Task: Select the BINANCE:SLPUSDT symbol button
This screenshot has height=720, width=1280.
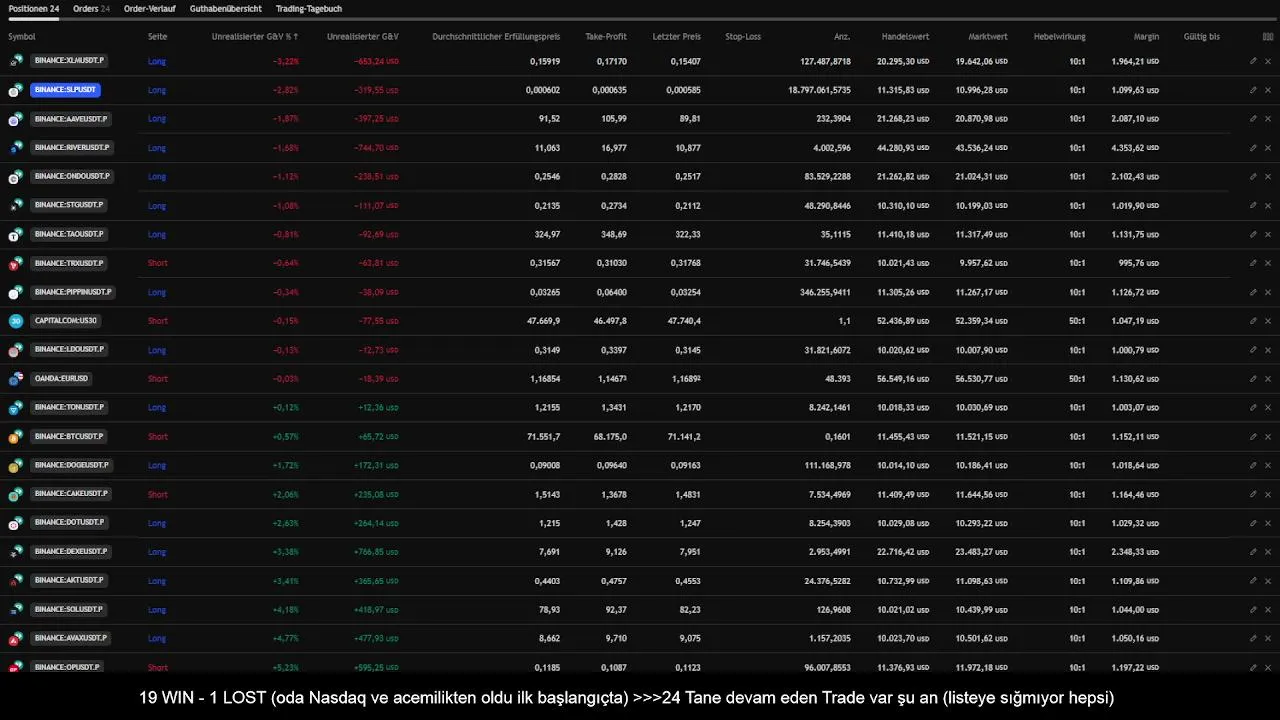Action: point(65,90)
